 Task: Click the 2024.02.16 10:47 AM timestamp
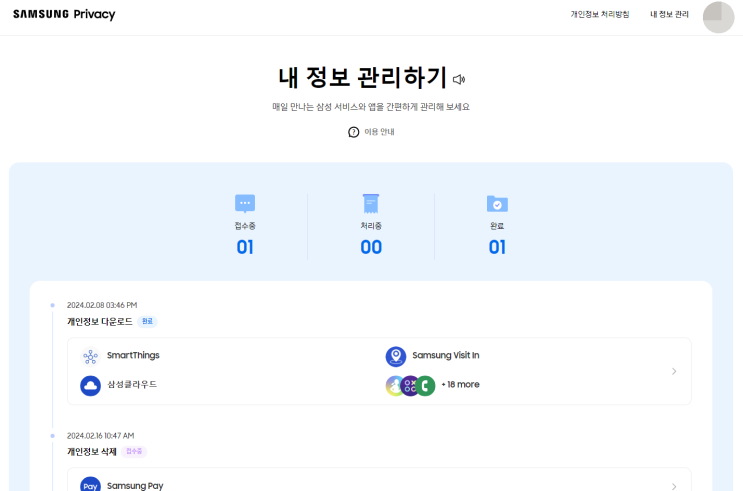(100, 436)
